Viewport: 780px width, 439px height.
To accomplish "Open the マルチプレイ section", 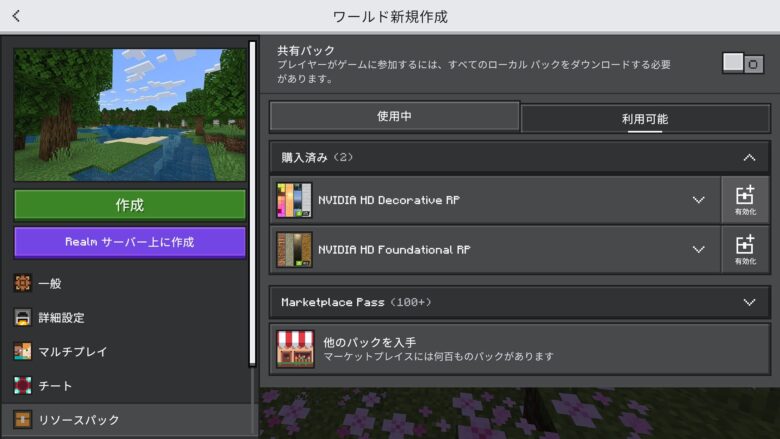I will point(128,351).
